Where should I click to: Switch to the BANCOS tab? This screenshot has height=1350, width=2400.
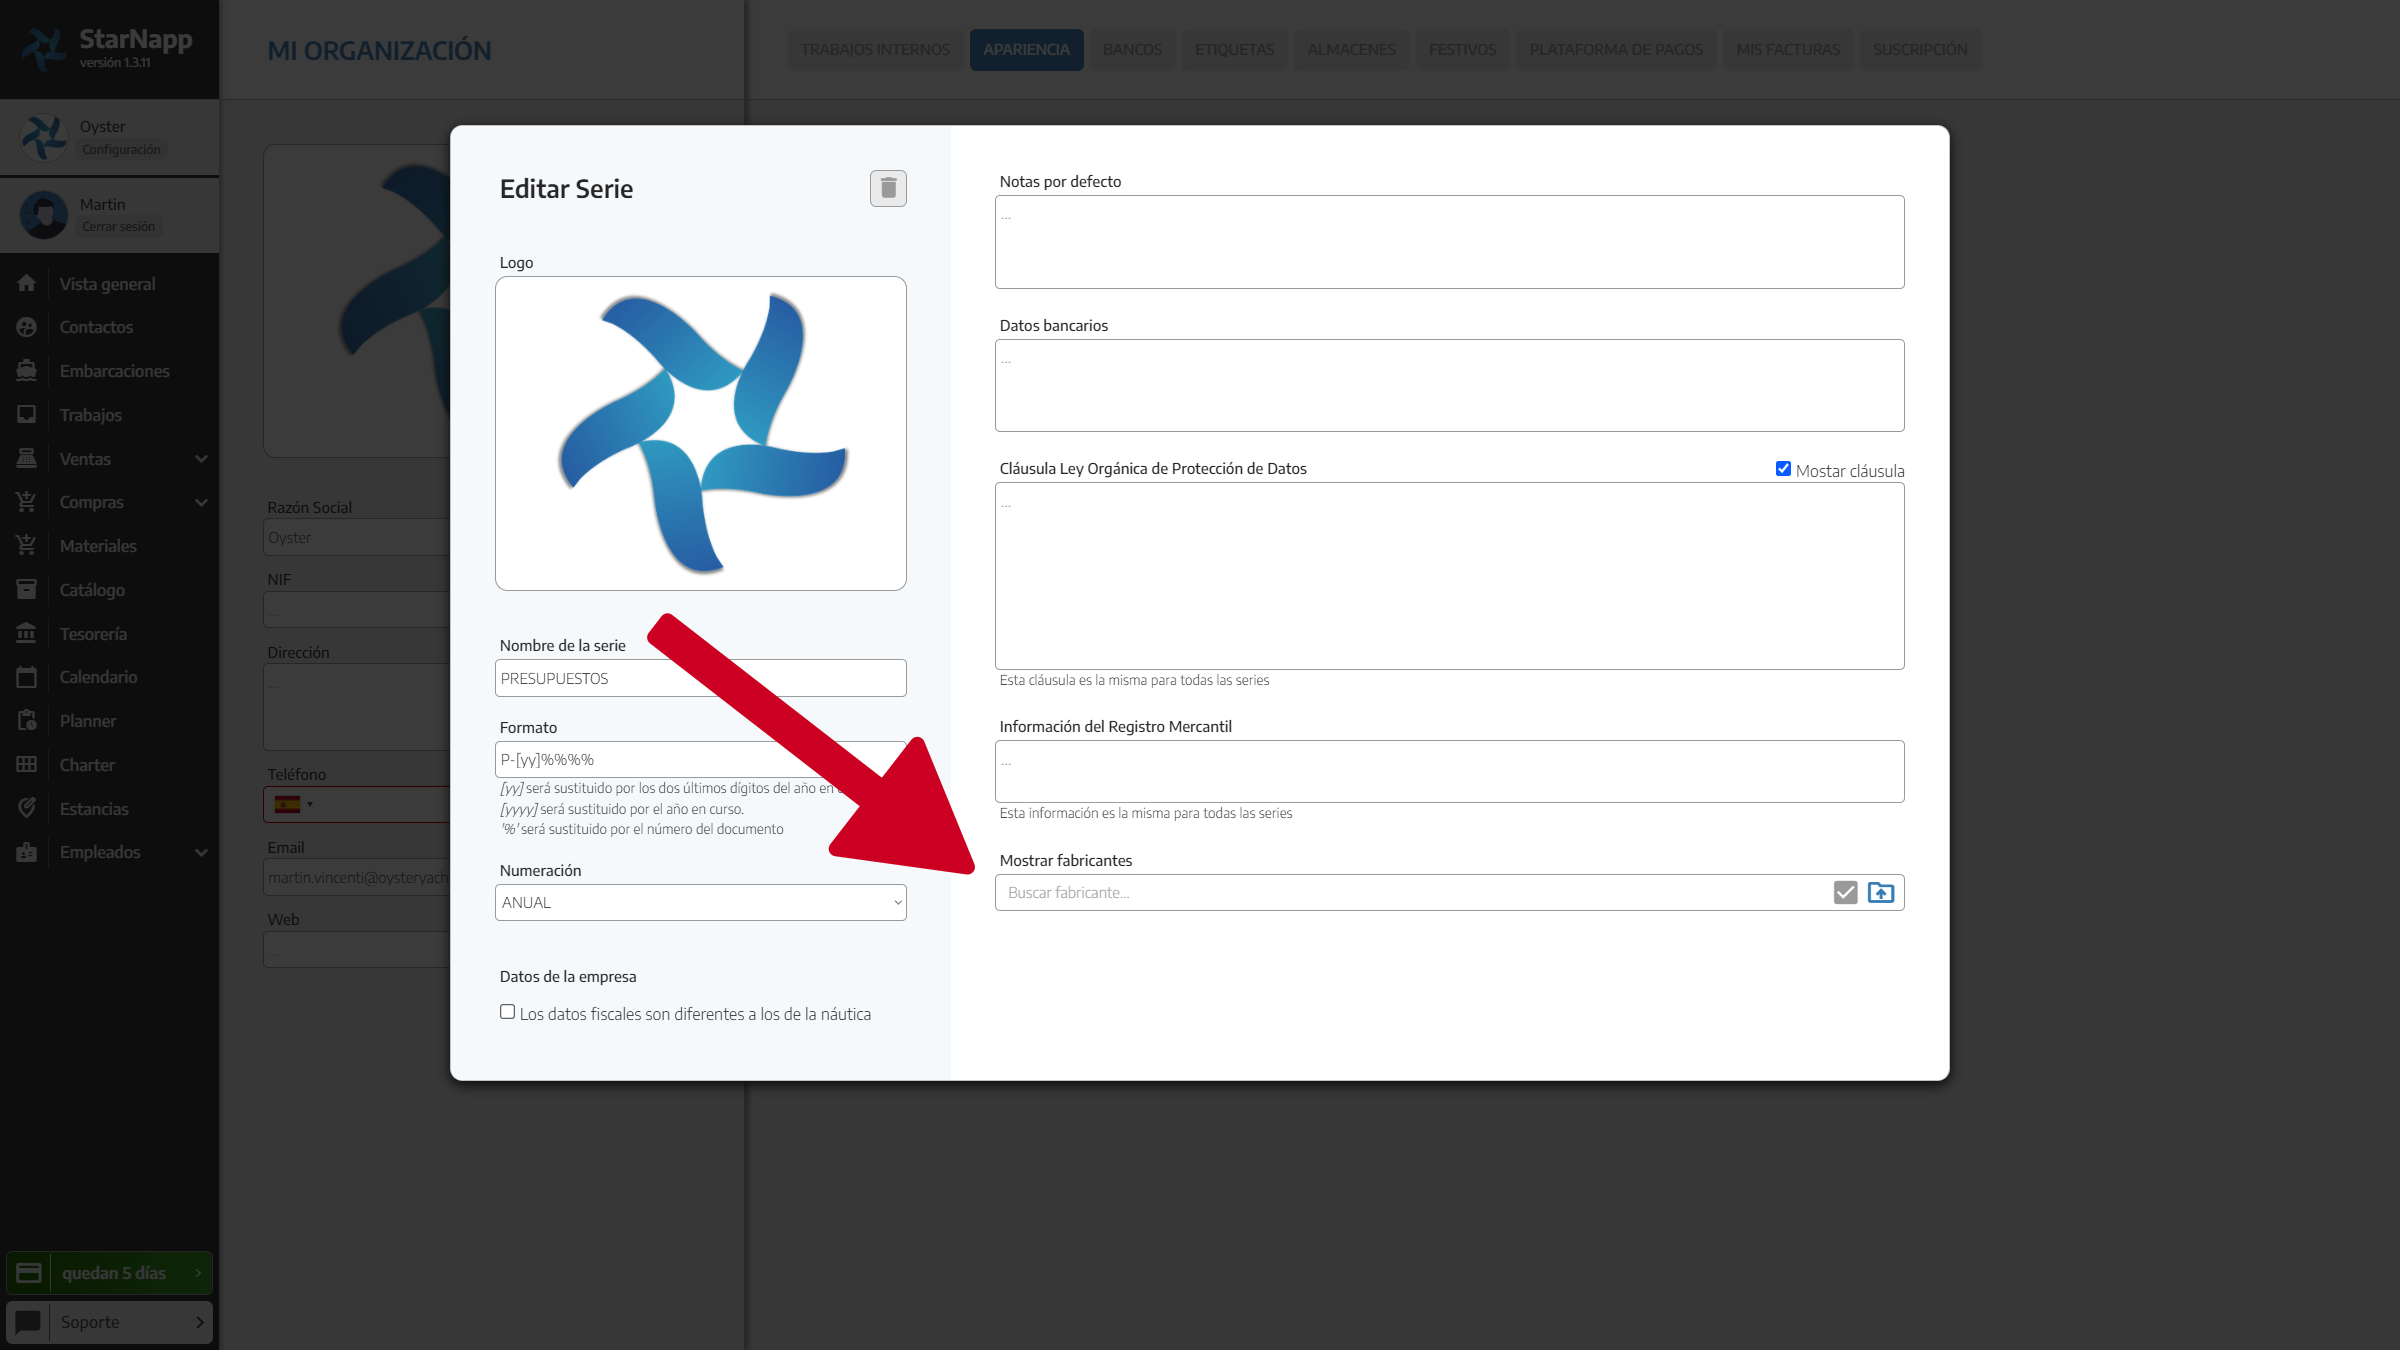pos(1132,50)
